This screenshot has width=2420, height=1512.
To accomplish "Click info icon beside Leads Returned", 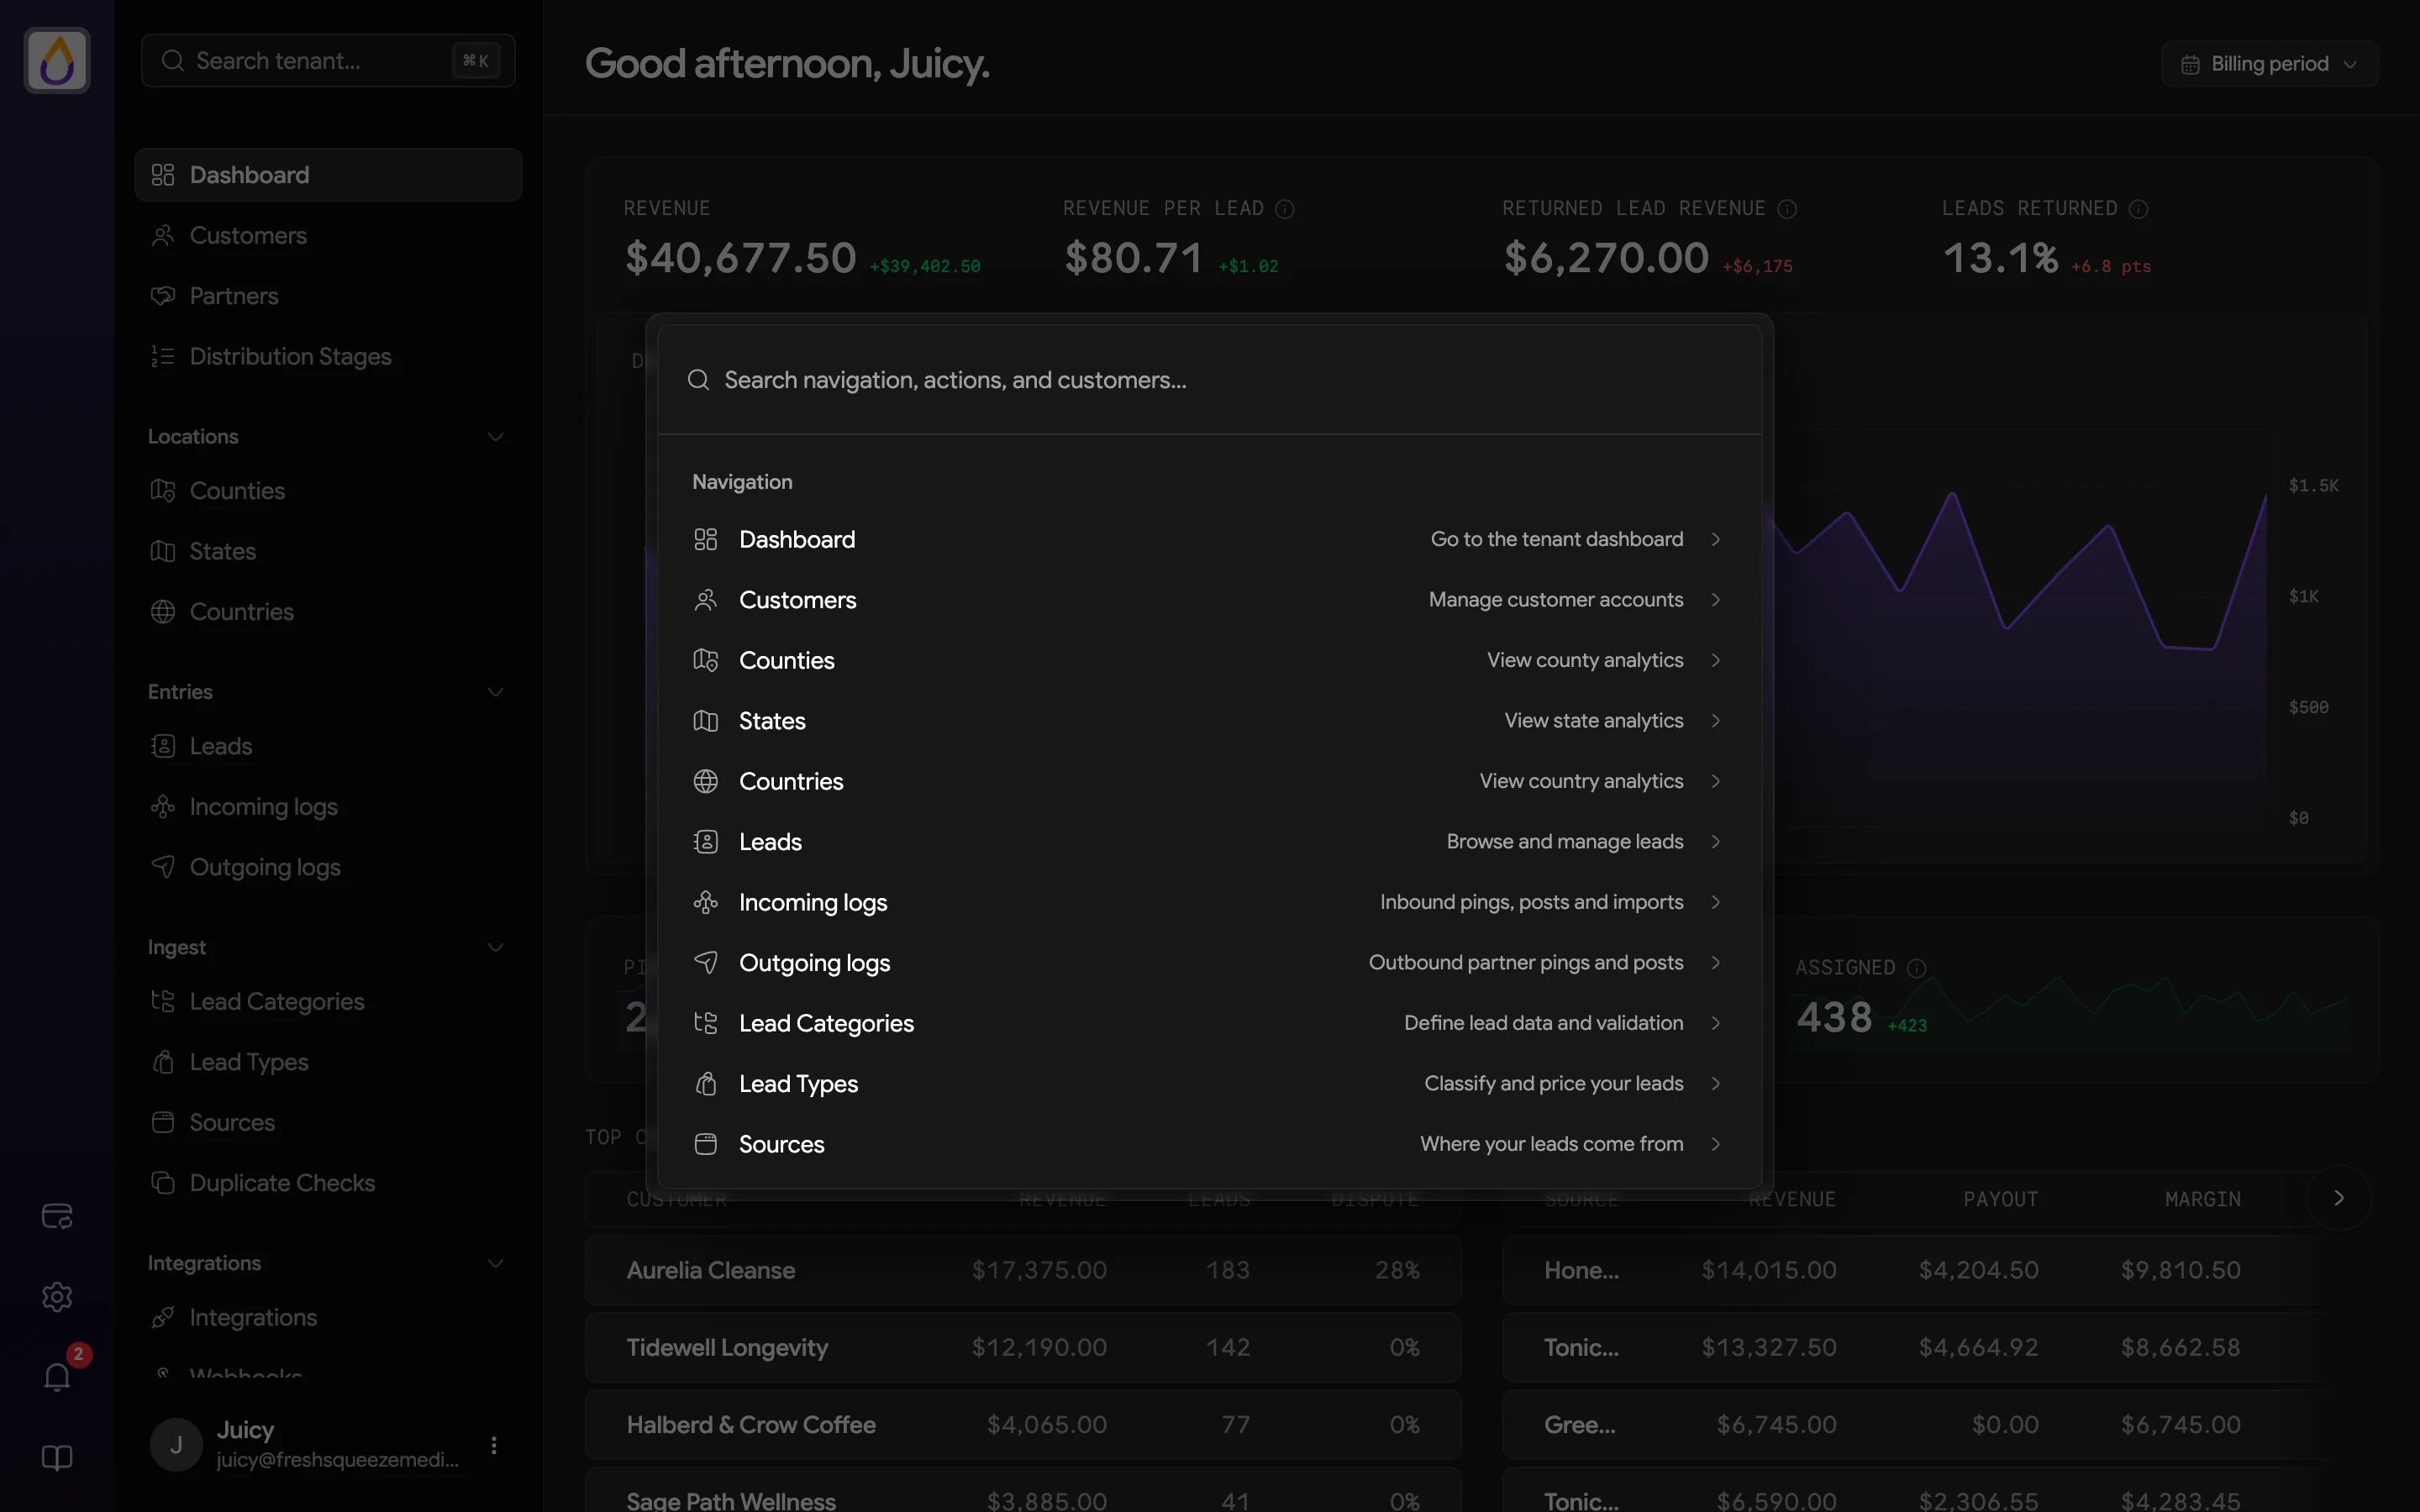I will (2138, 209).
